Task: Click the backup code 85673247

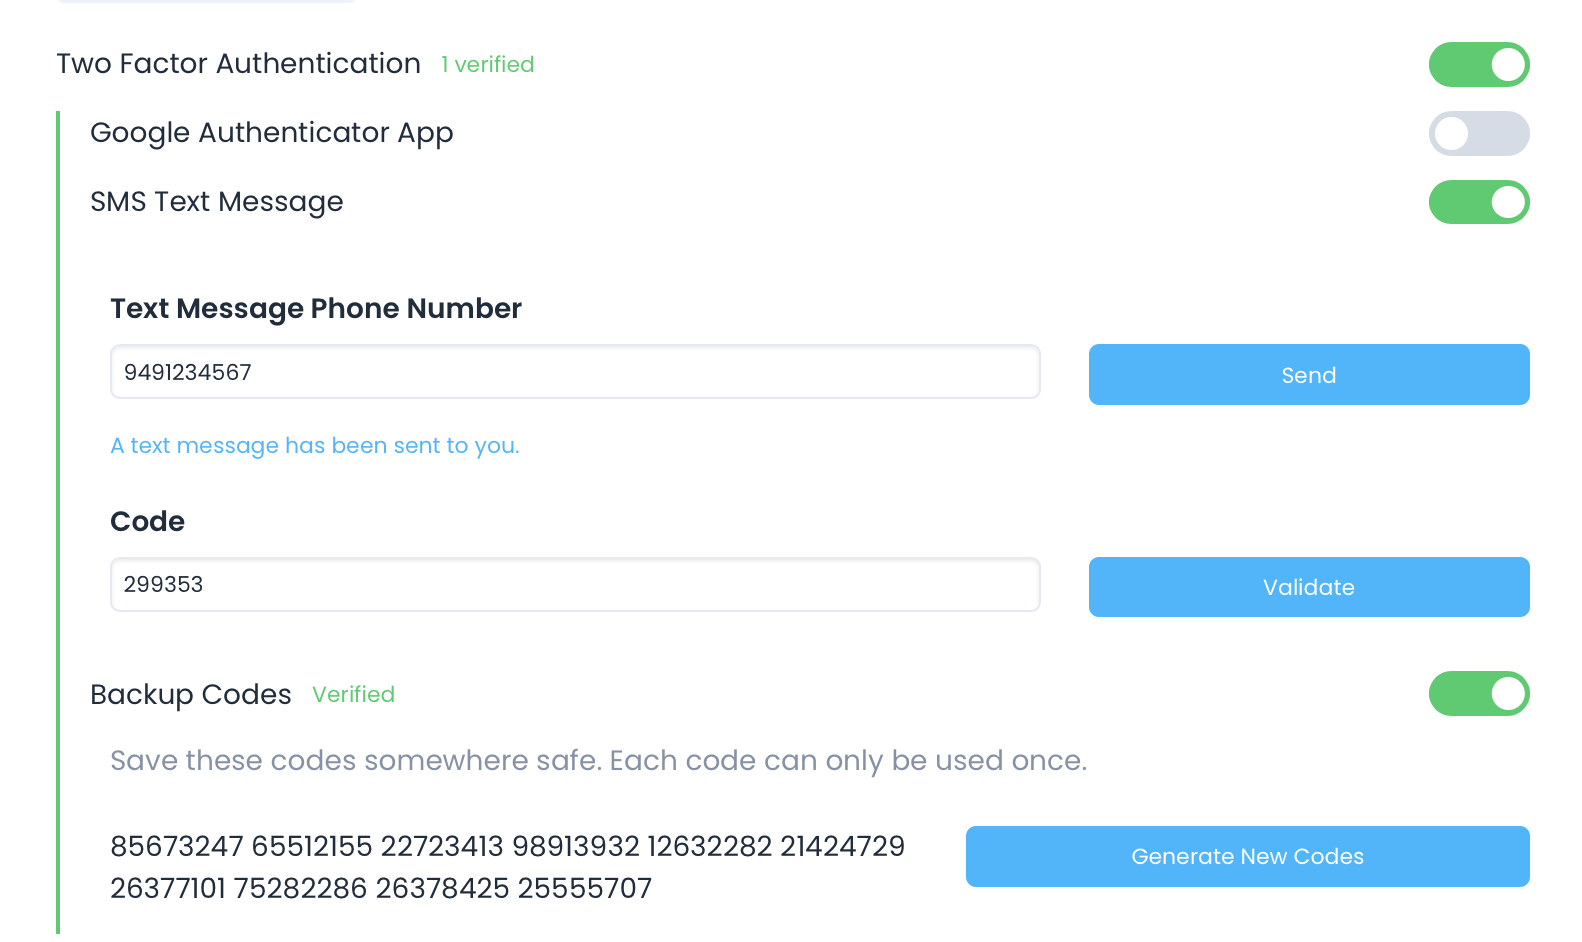Action: pos(176,847)
